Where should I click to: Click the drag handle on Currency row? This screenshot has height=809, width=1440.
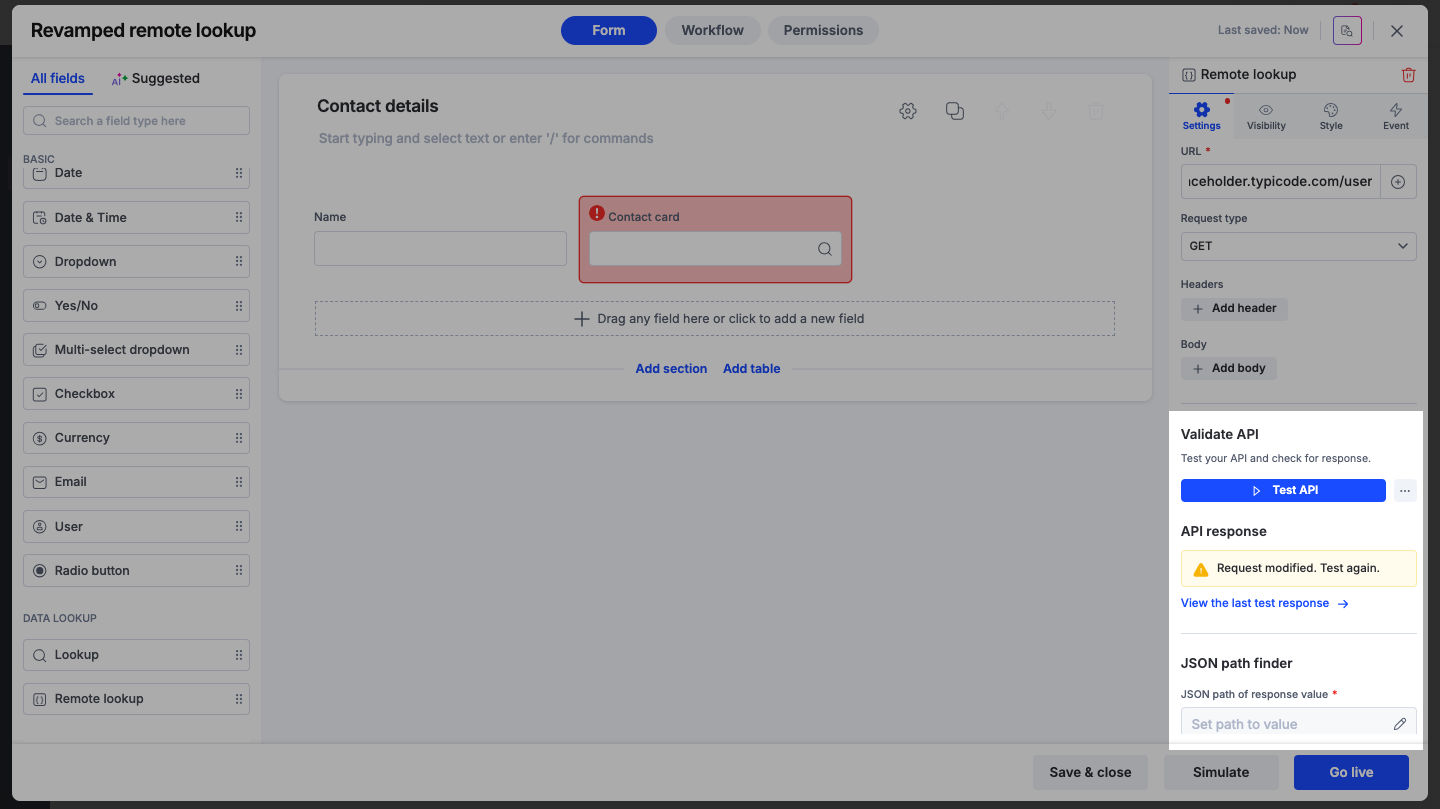(x=239, y=438)
